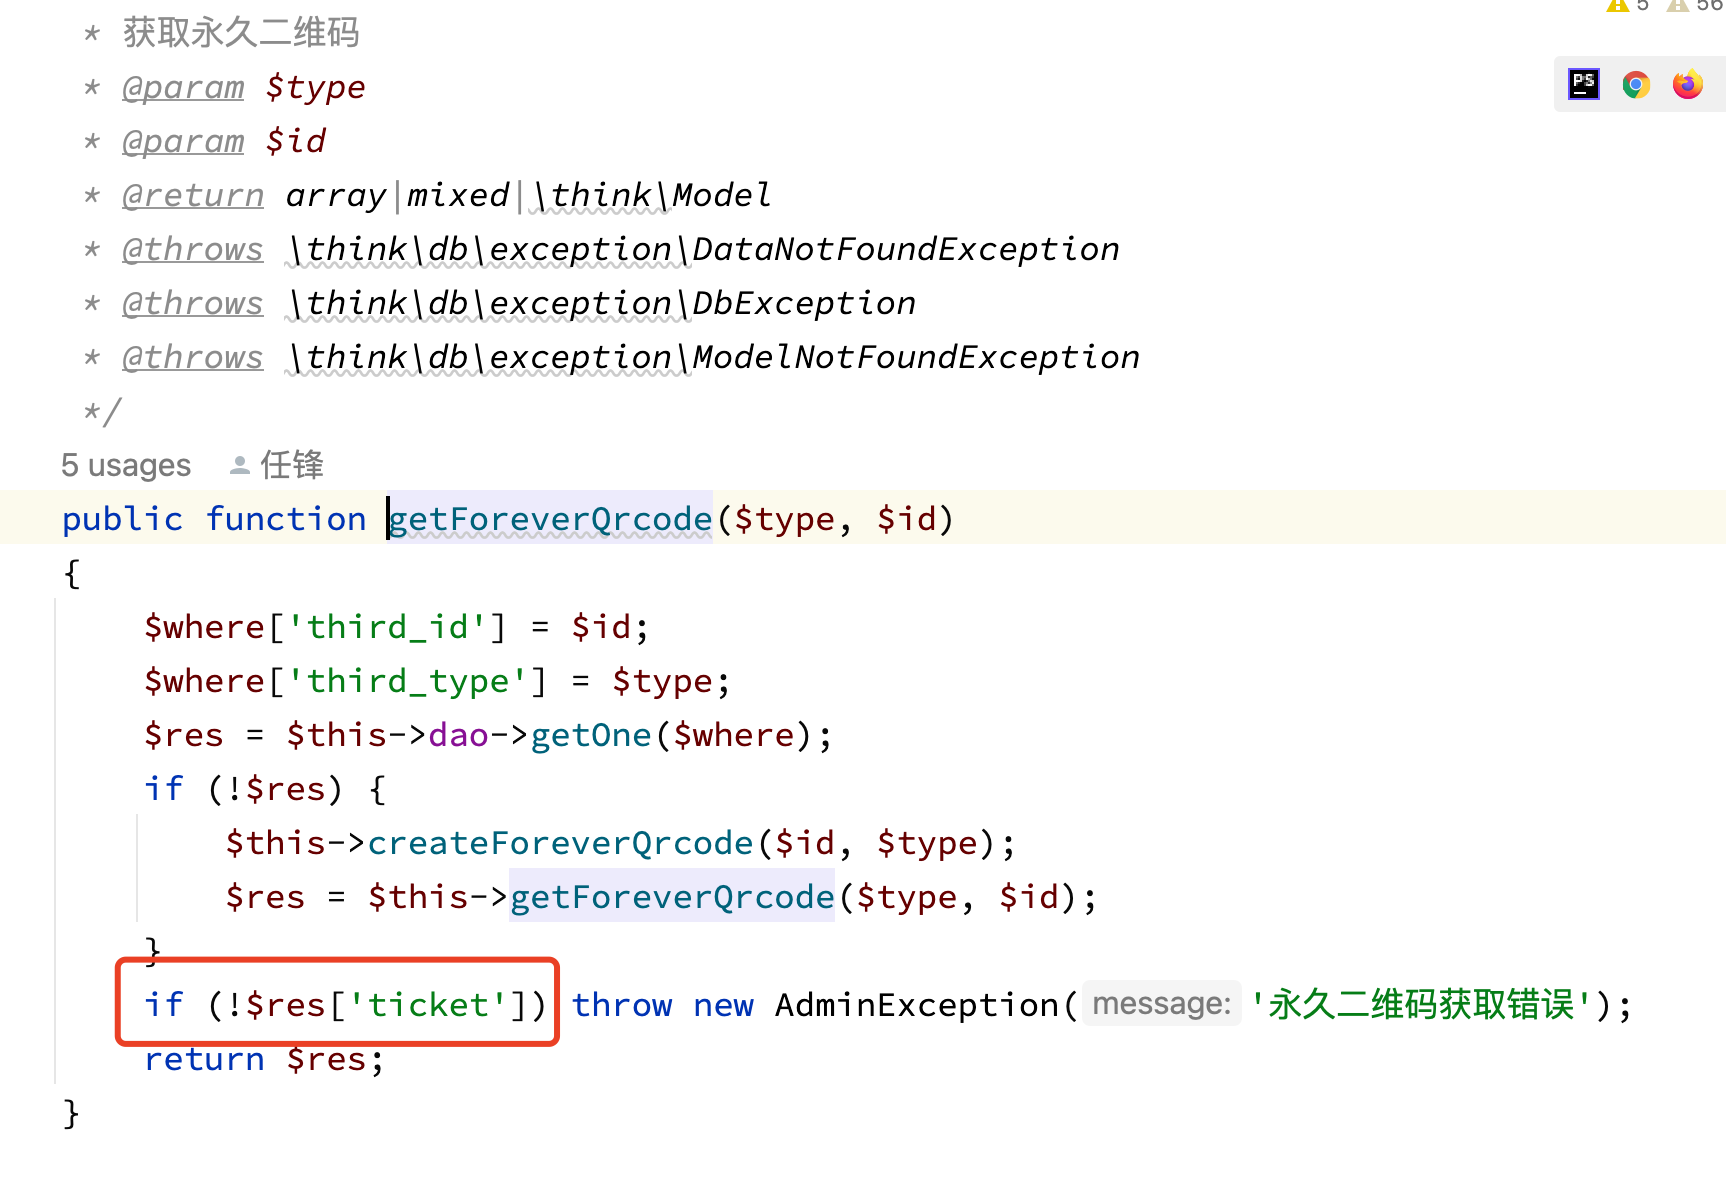Click the function keyword in the declaration

(x=286, y=519)
